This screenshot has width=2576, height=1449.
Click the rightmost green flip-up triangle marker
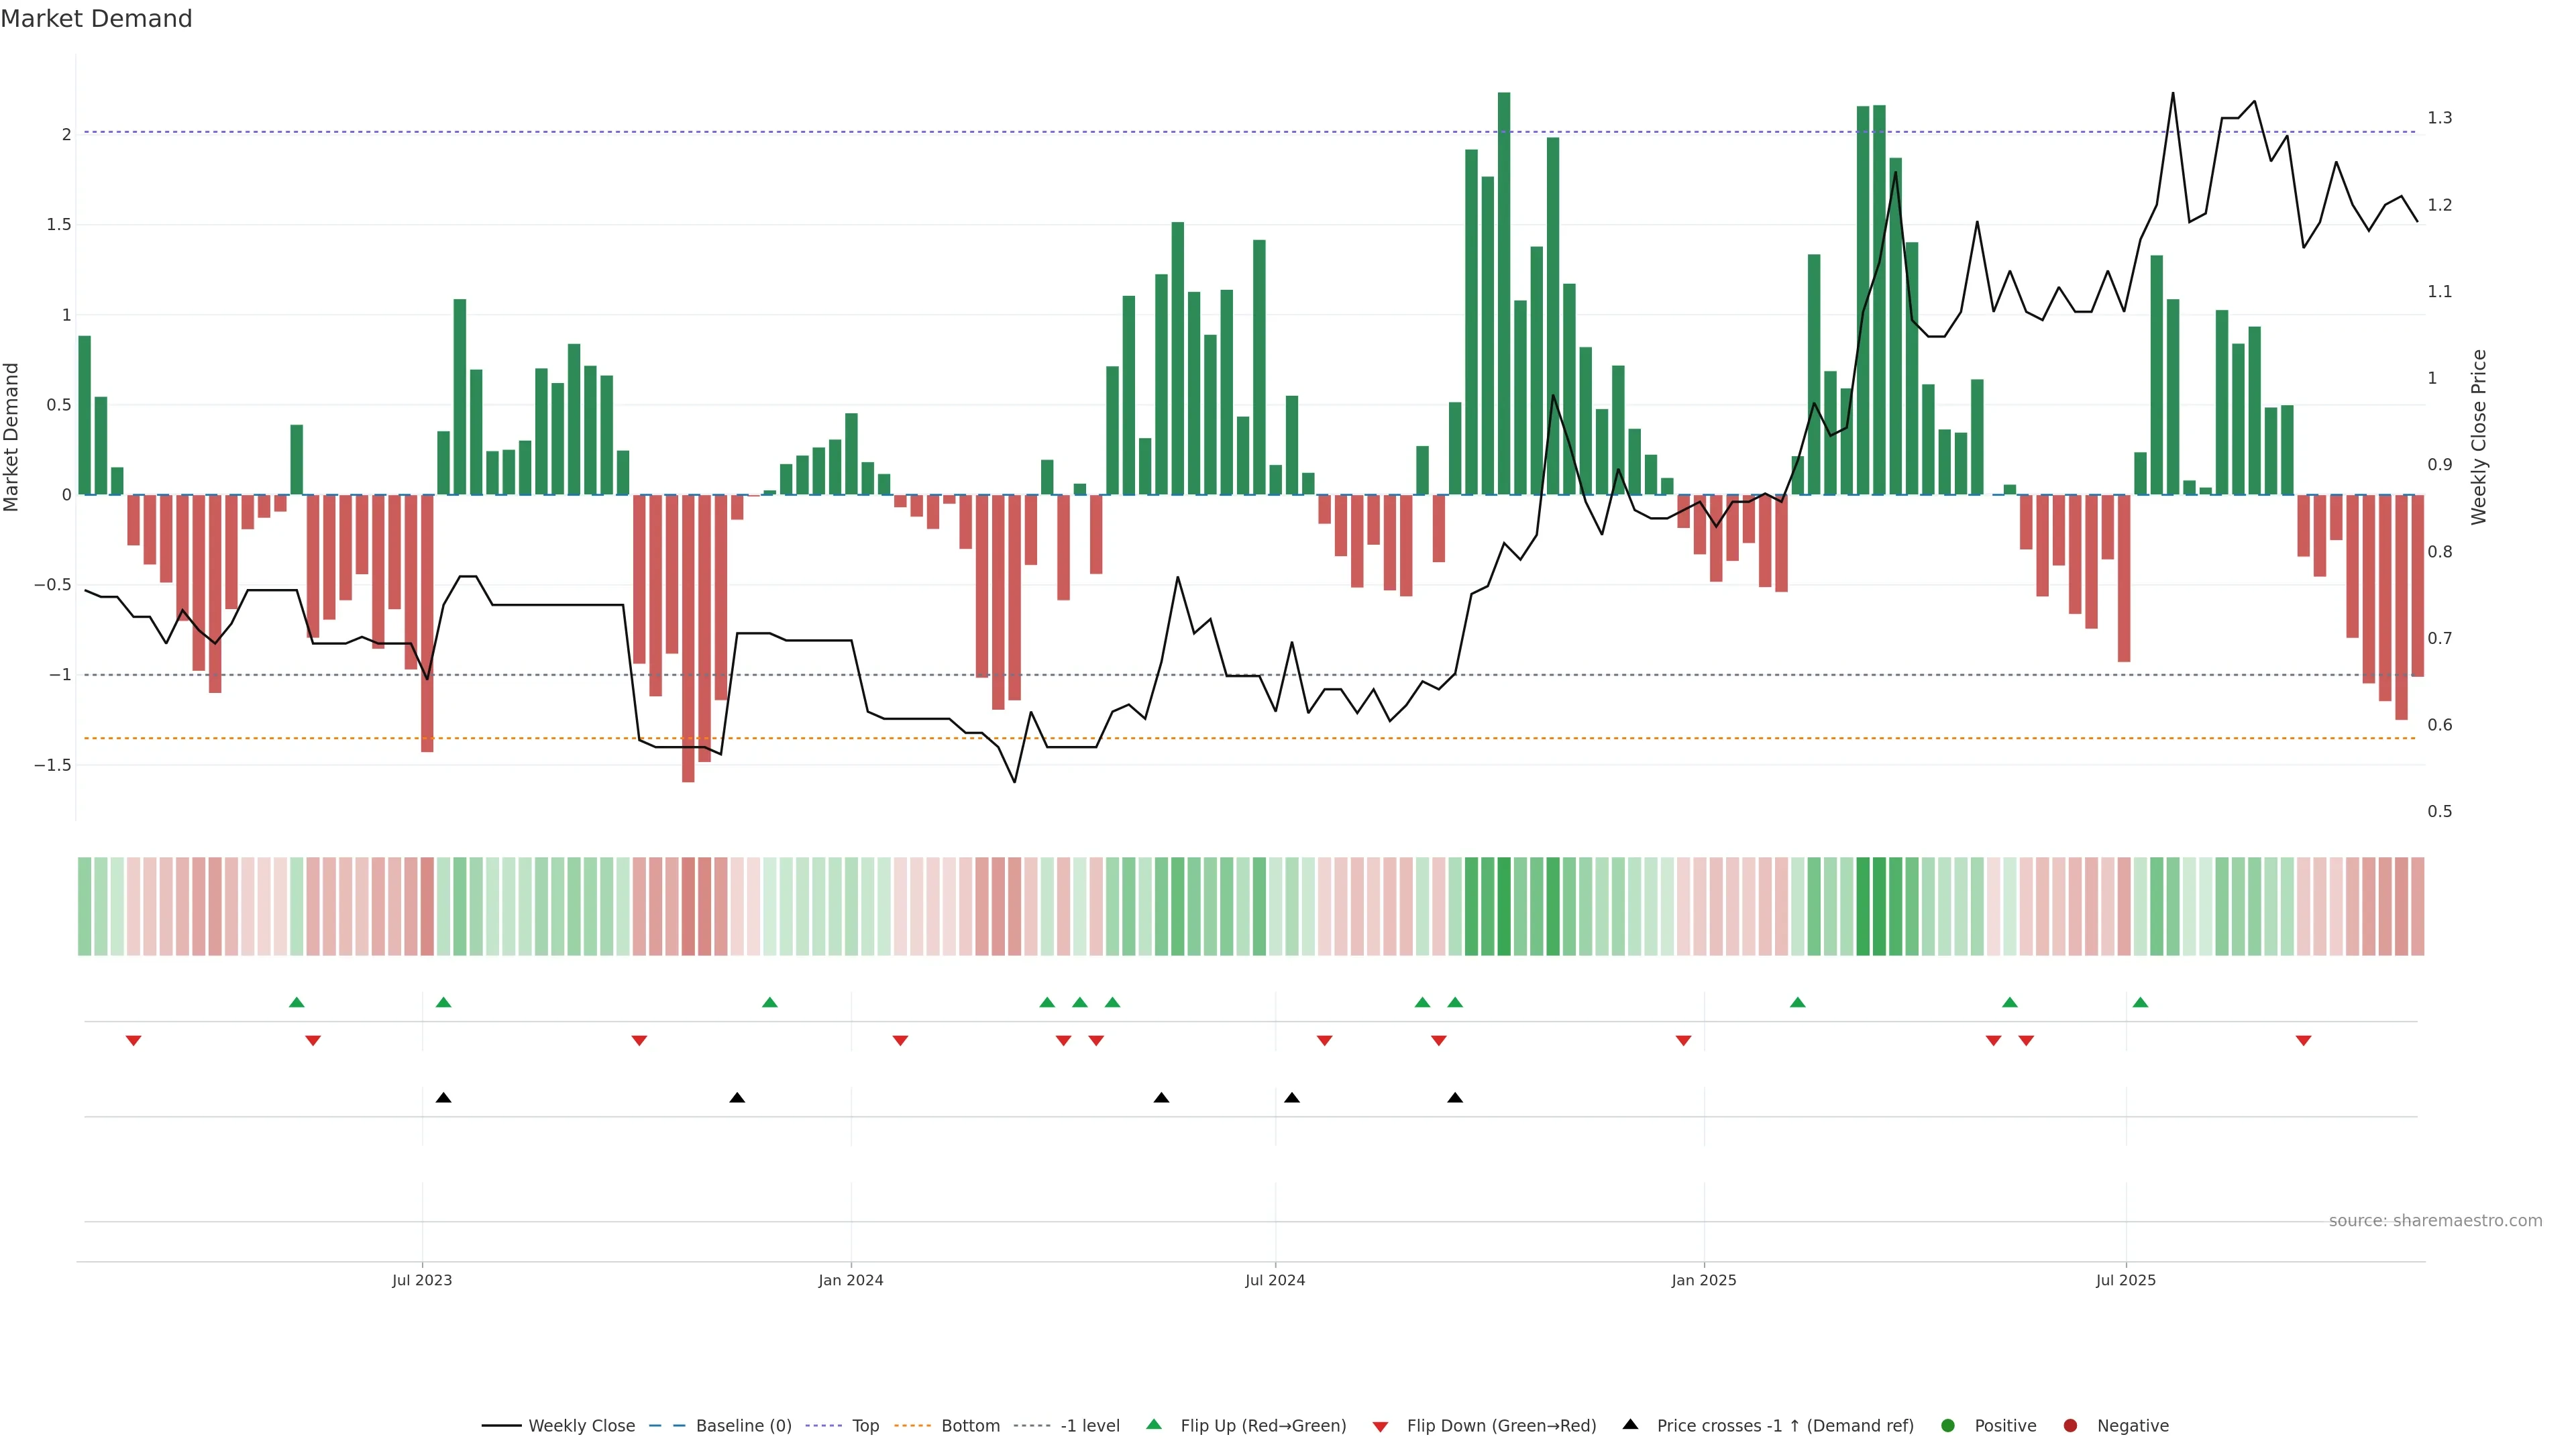2140,1003
